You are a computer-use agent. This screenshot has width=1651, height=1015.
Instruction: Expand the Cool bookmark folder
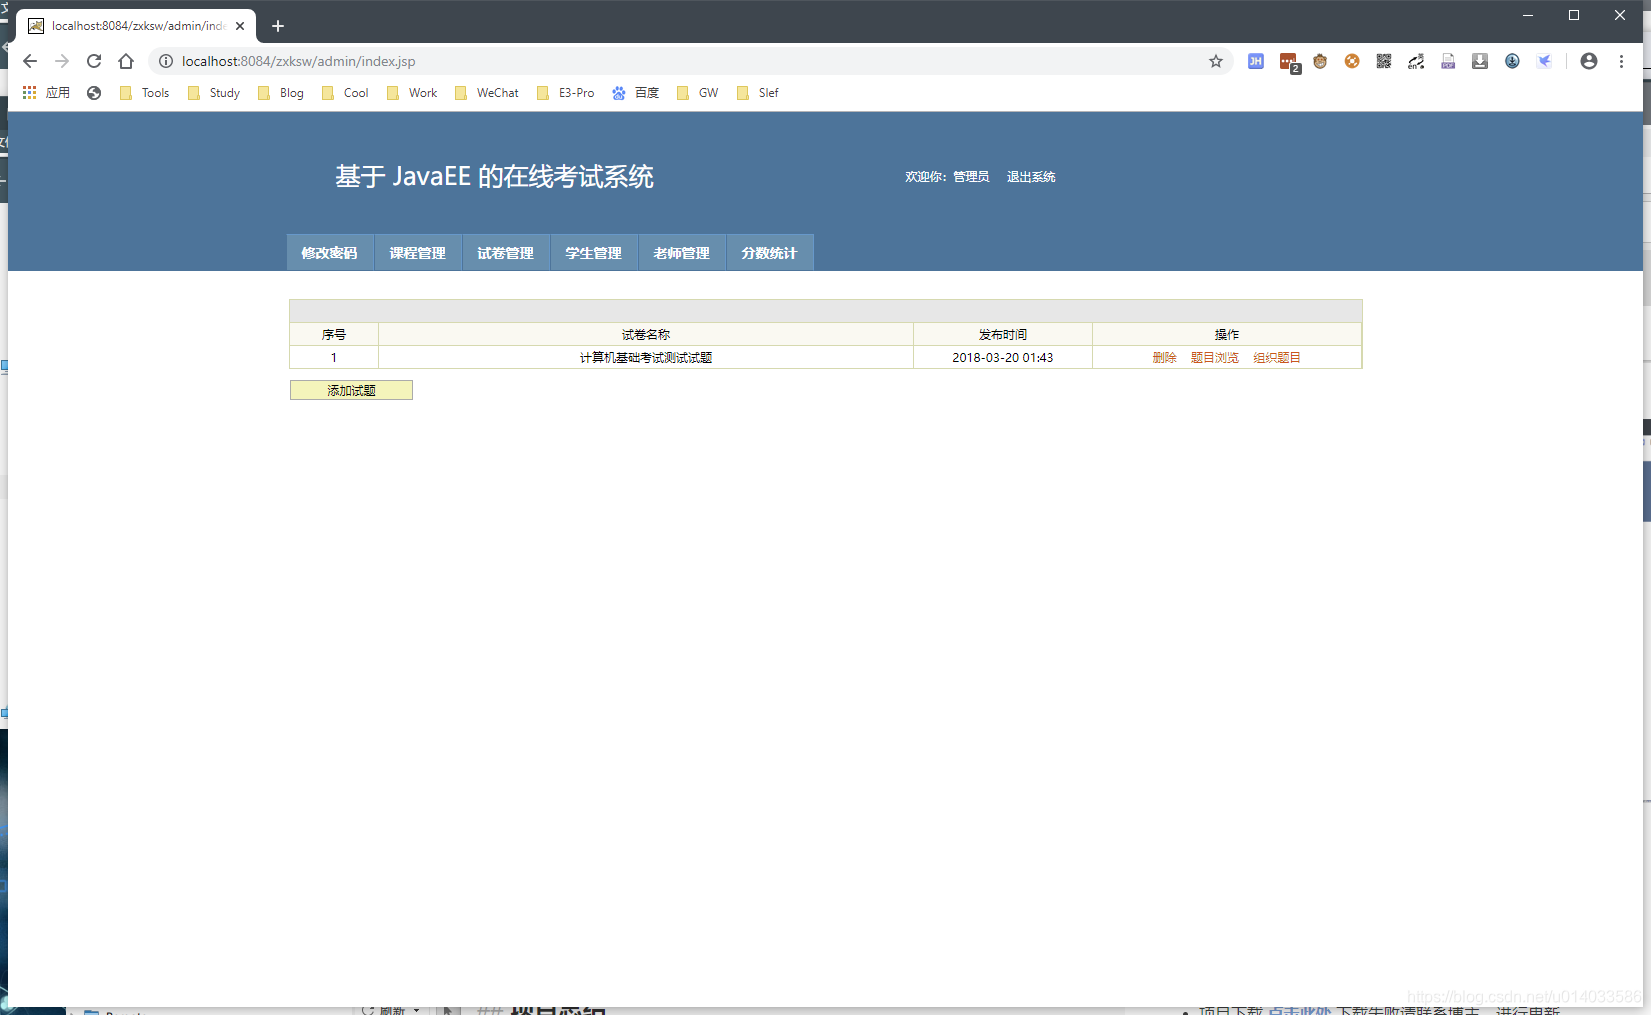(x=345, y=93)
